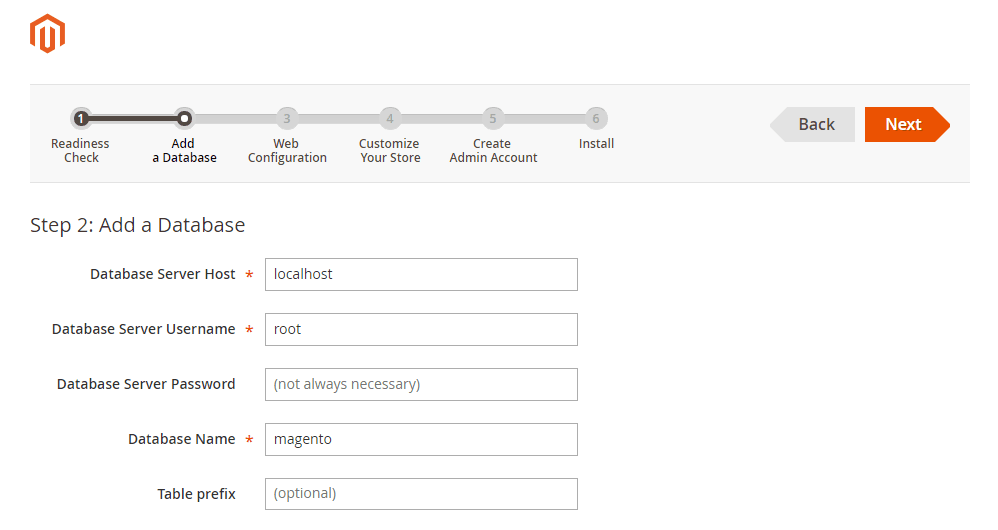
Task: Click the Magento logo icon
Action: (47, 34)
